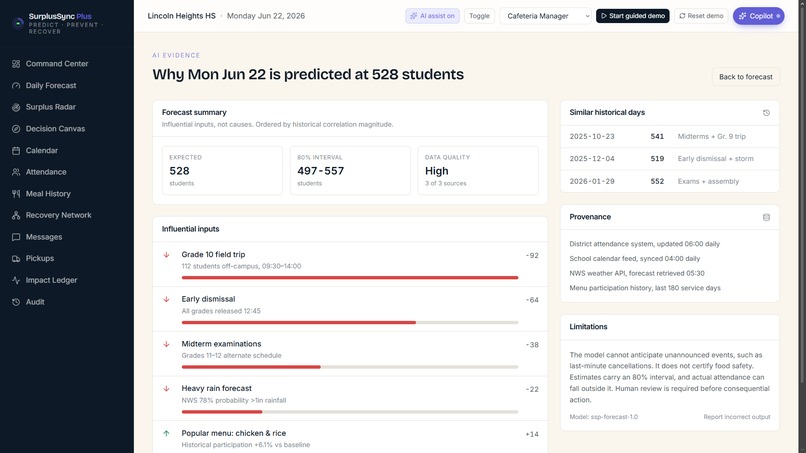
Task: Click the Early dismissal impact bar
Action: [350, 322]
